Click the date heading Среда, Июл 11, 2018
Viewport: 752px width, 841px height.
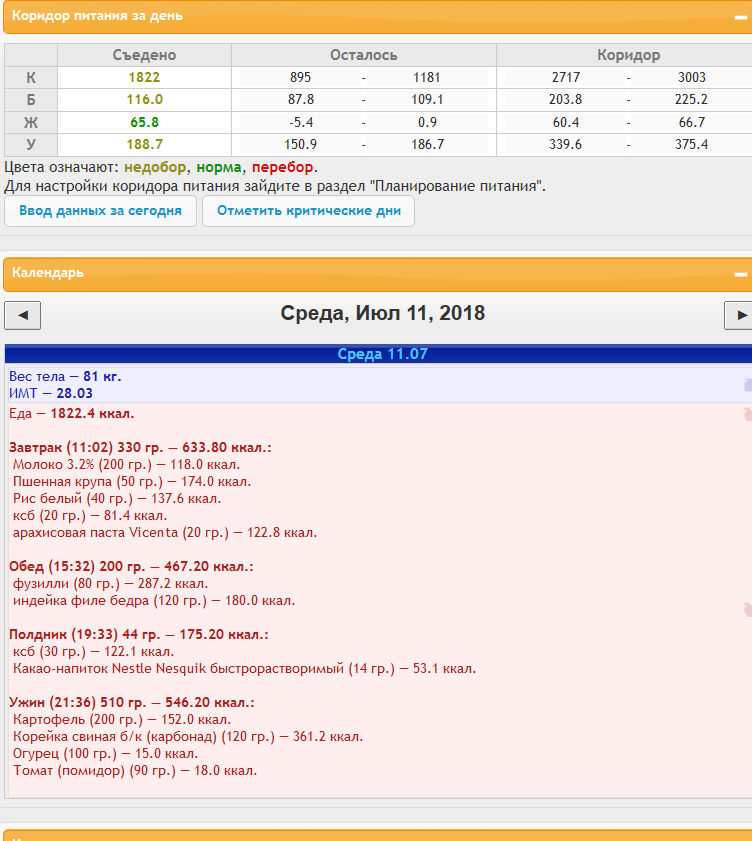[x=382, y=314]
